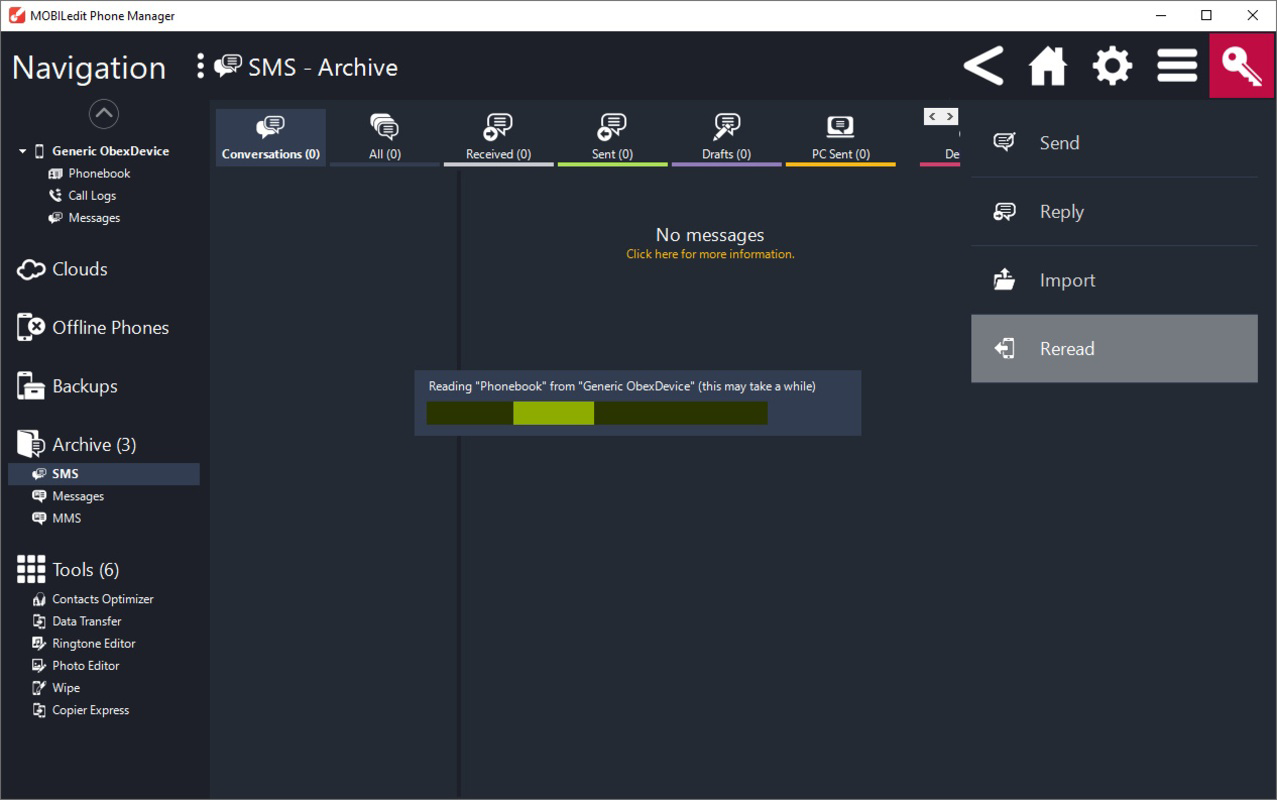The image size is (1277, 800).
Task: Switch to Received (0) tab
Action: coord(498,137)
